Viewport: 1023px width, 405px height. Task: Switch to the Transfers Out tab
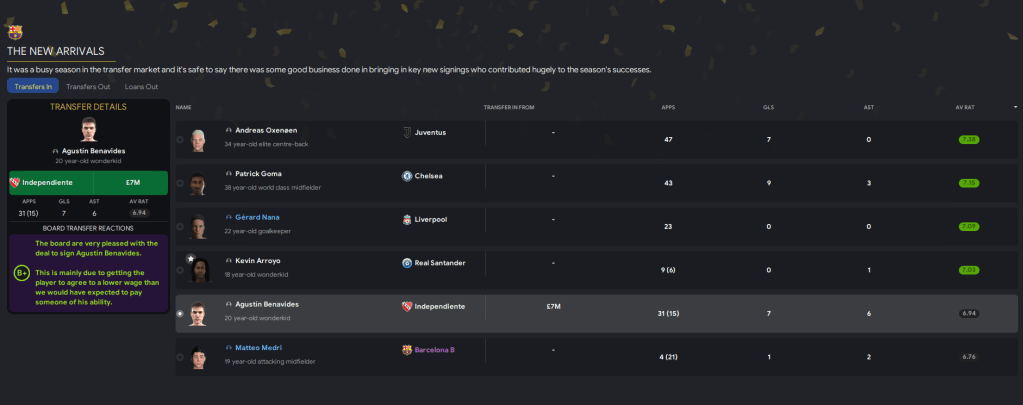[x=88, y=87]
